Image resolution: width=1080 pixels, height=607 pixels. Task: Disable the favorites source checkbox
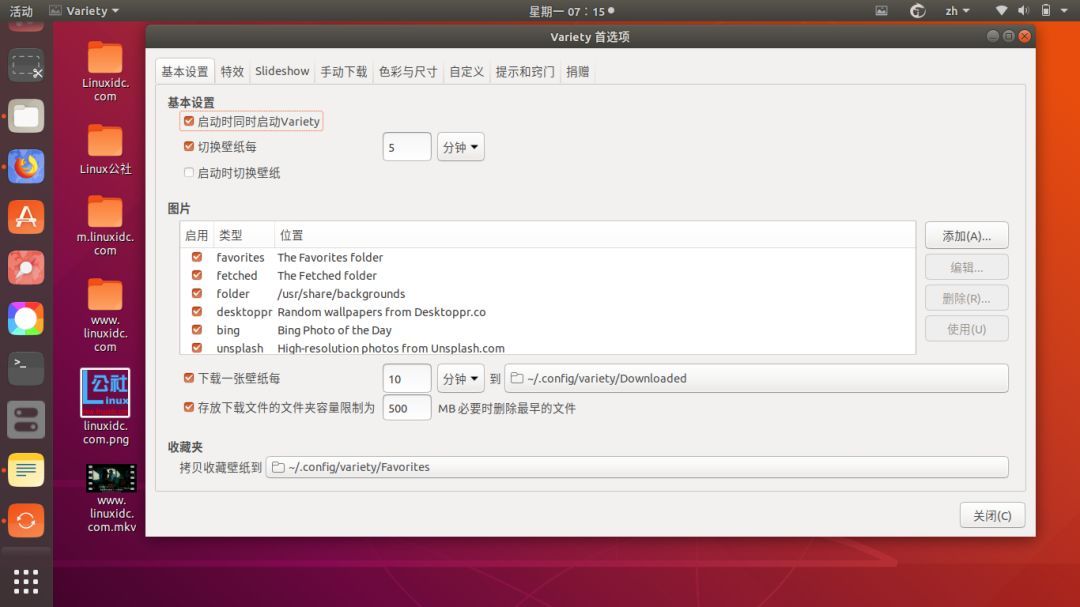pyautogui.click(x=197, y=257)
